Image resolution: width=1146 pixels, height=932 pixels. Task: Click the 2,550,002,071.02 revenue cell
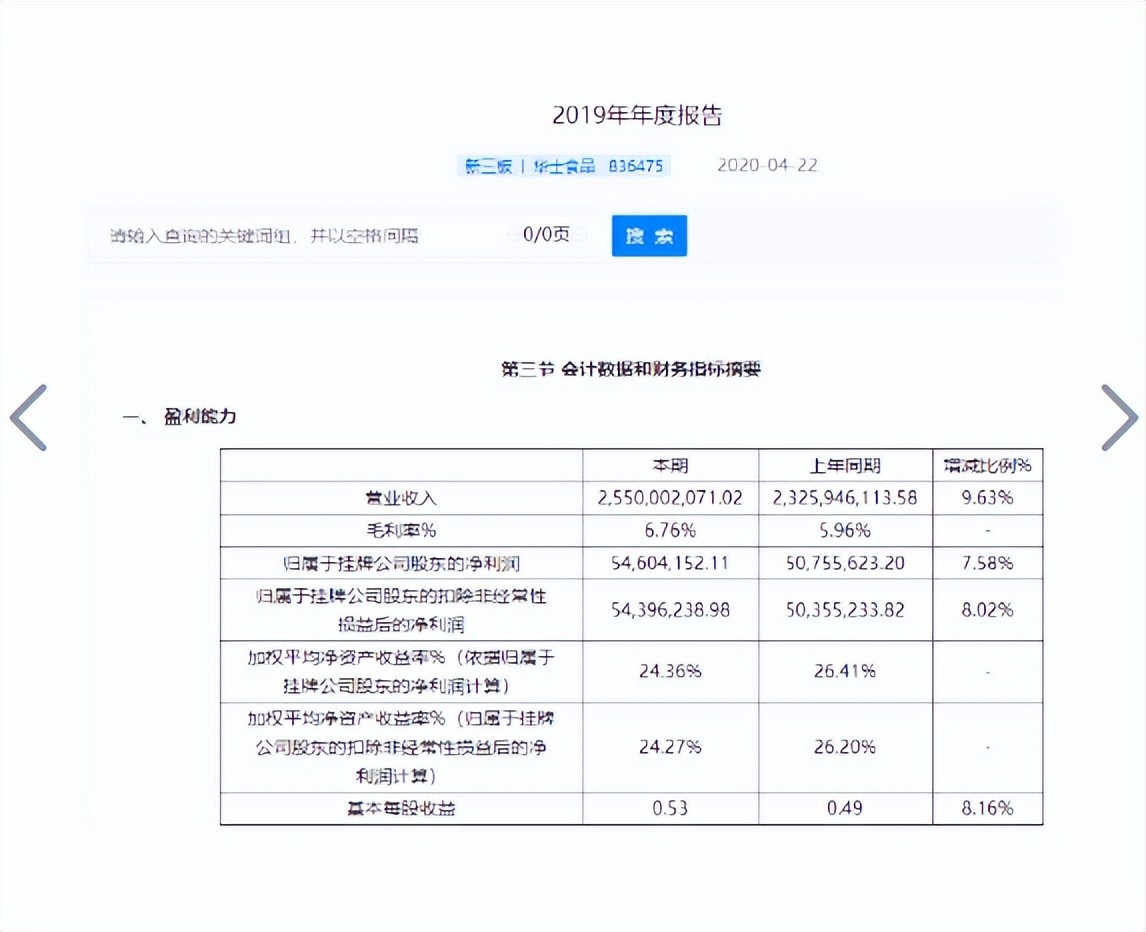pos(670,498)
